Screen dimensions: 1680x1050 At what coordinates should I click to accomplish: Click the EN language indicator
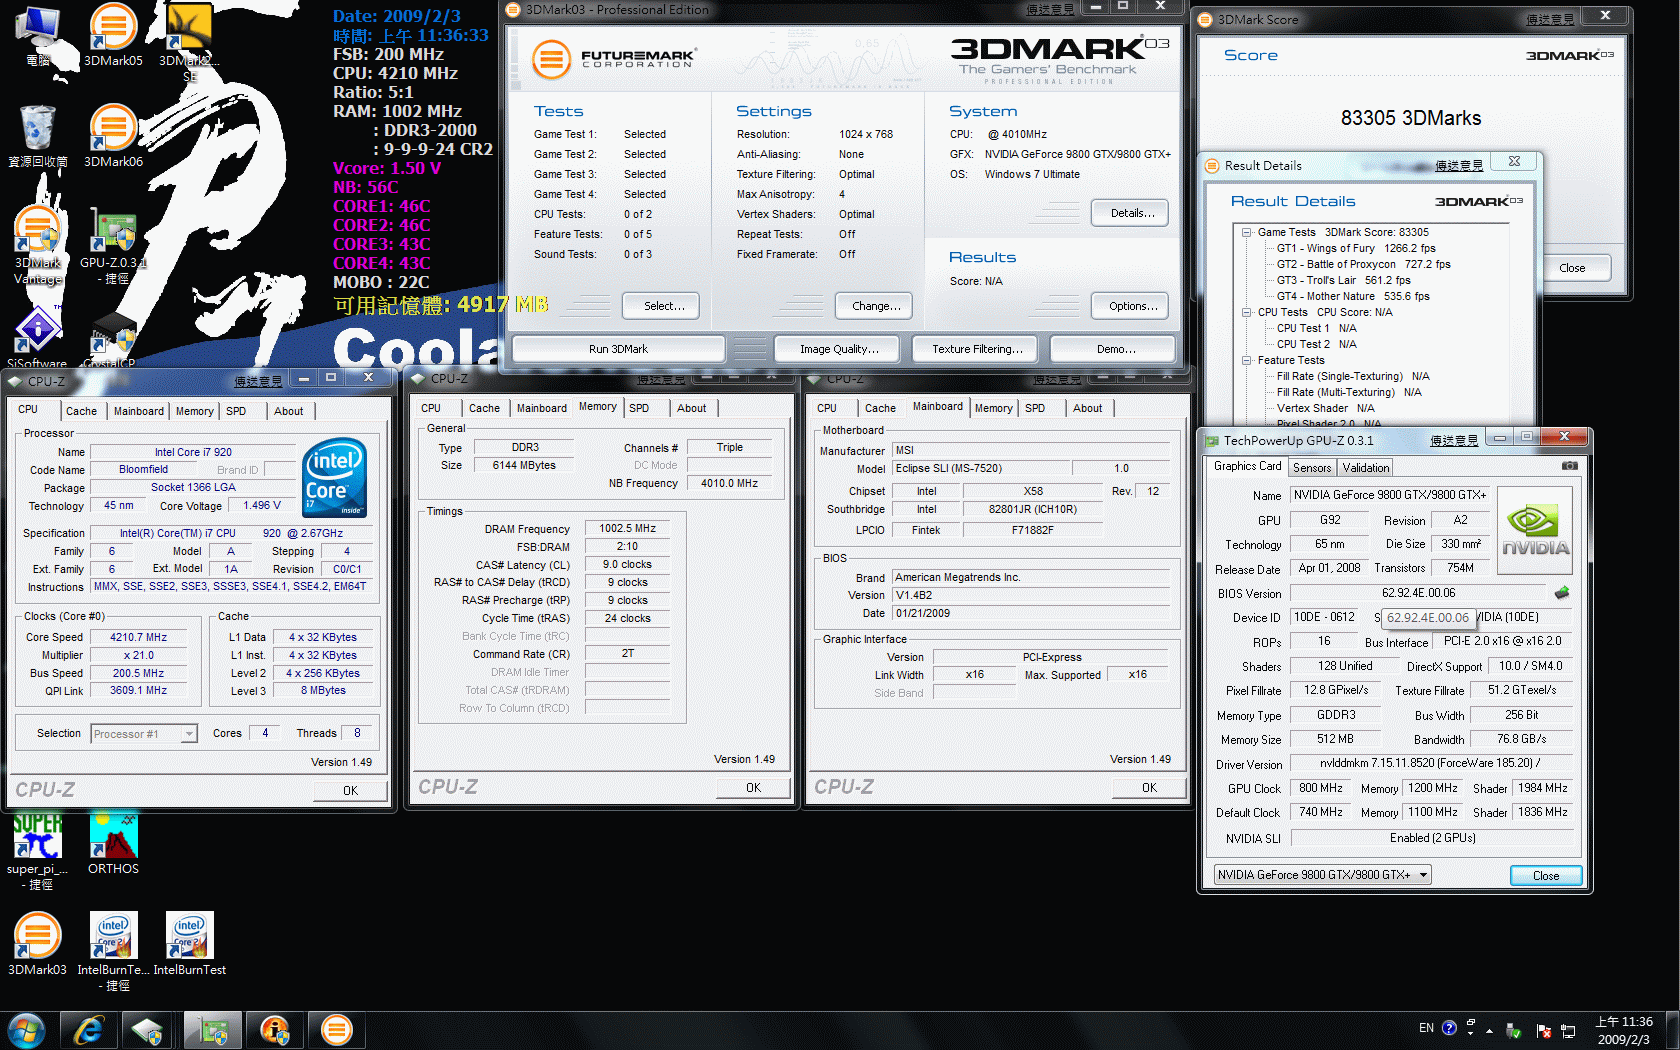tap(1426, 1028)
